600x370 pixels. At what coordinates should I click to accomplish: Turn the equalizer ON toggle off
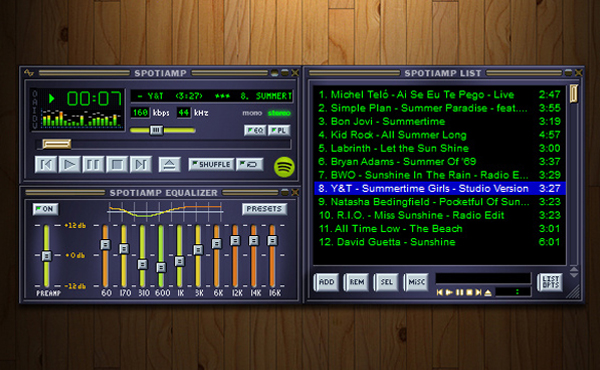click(x=45, y=209)
